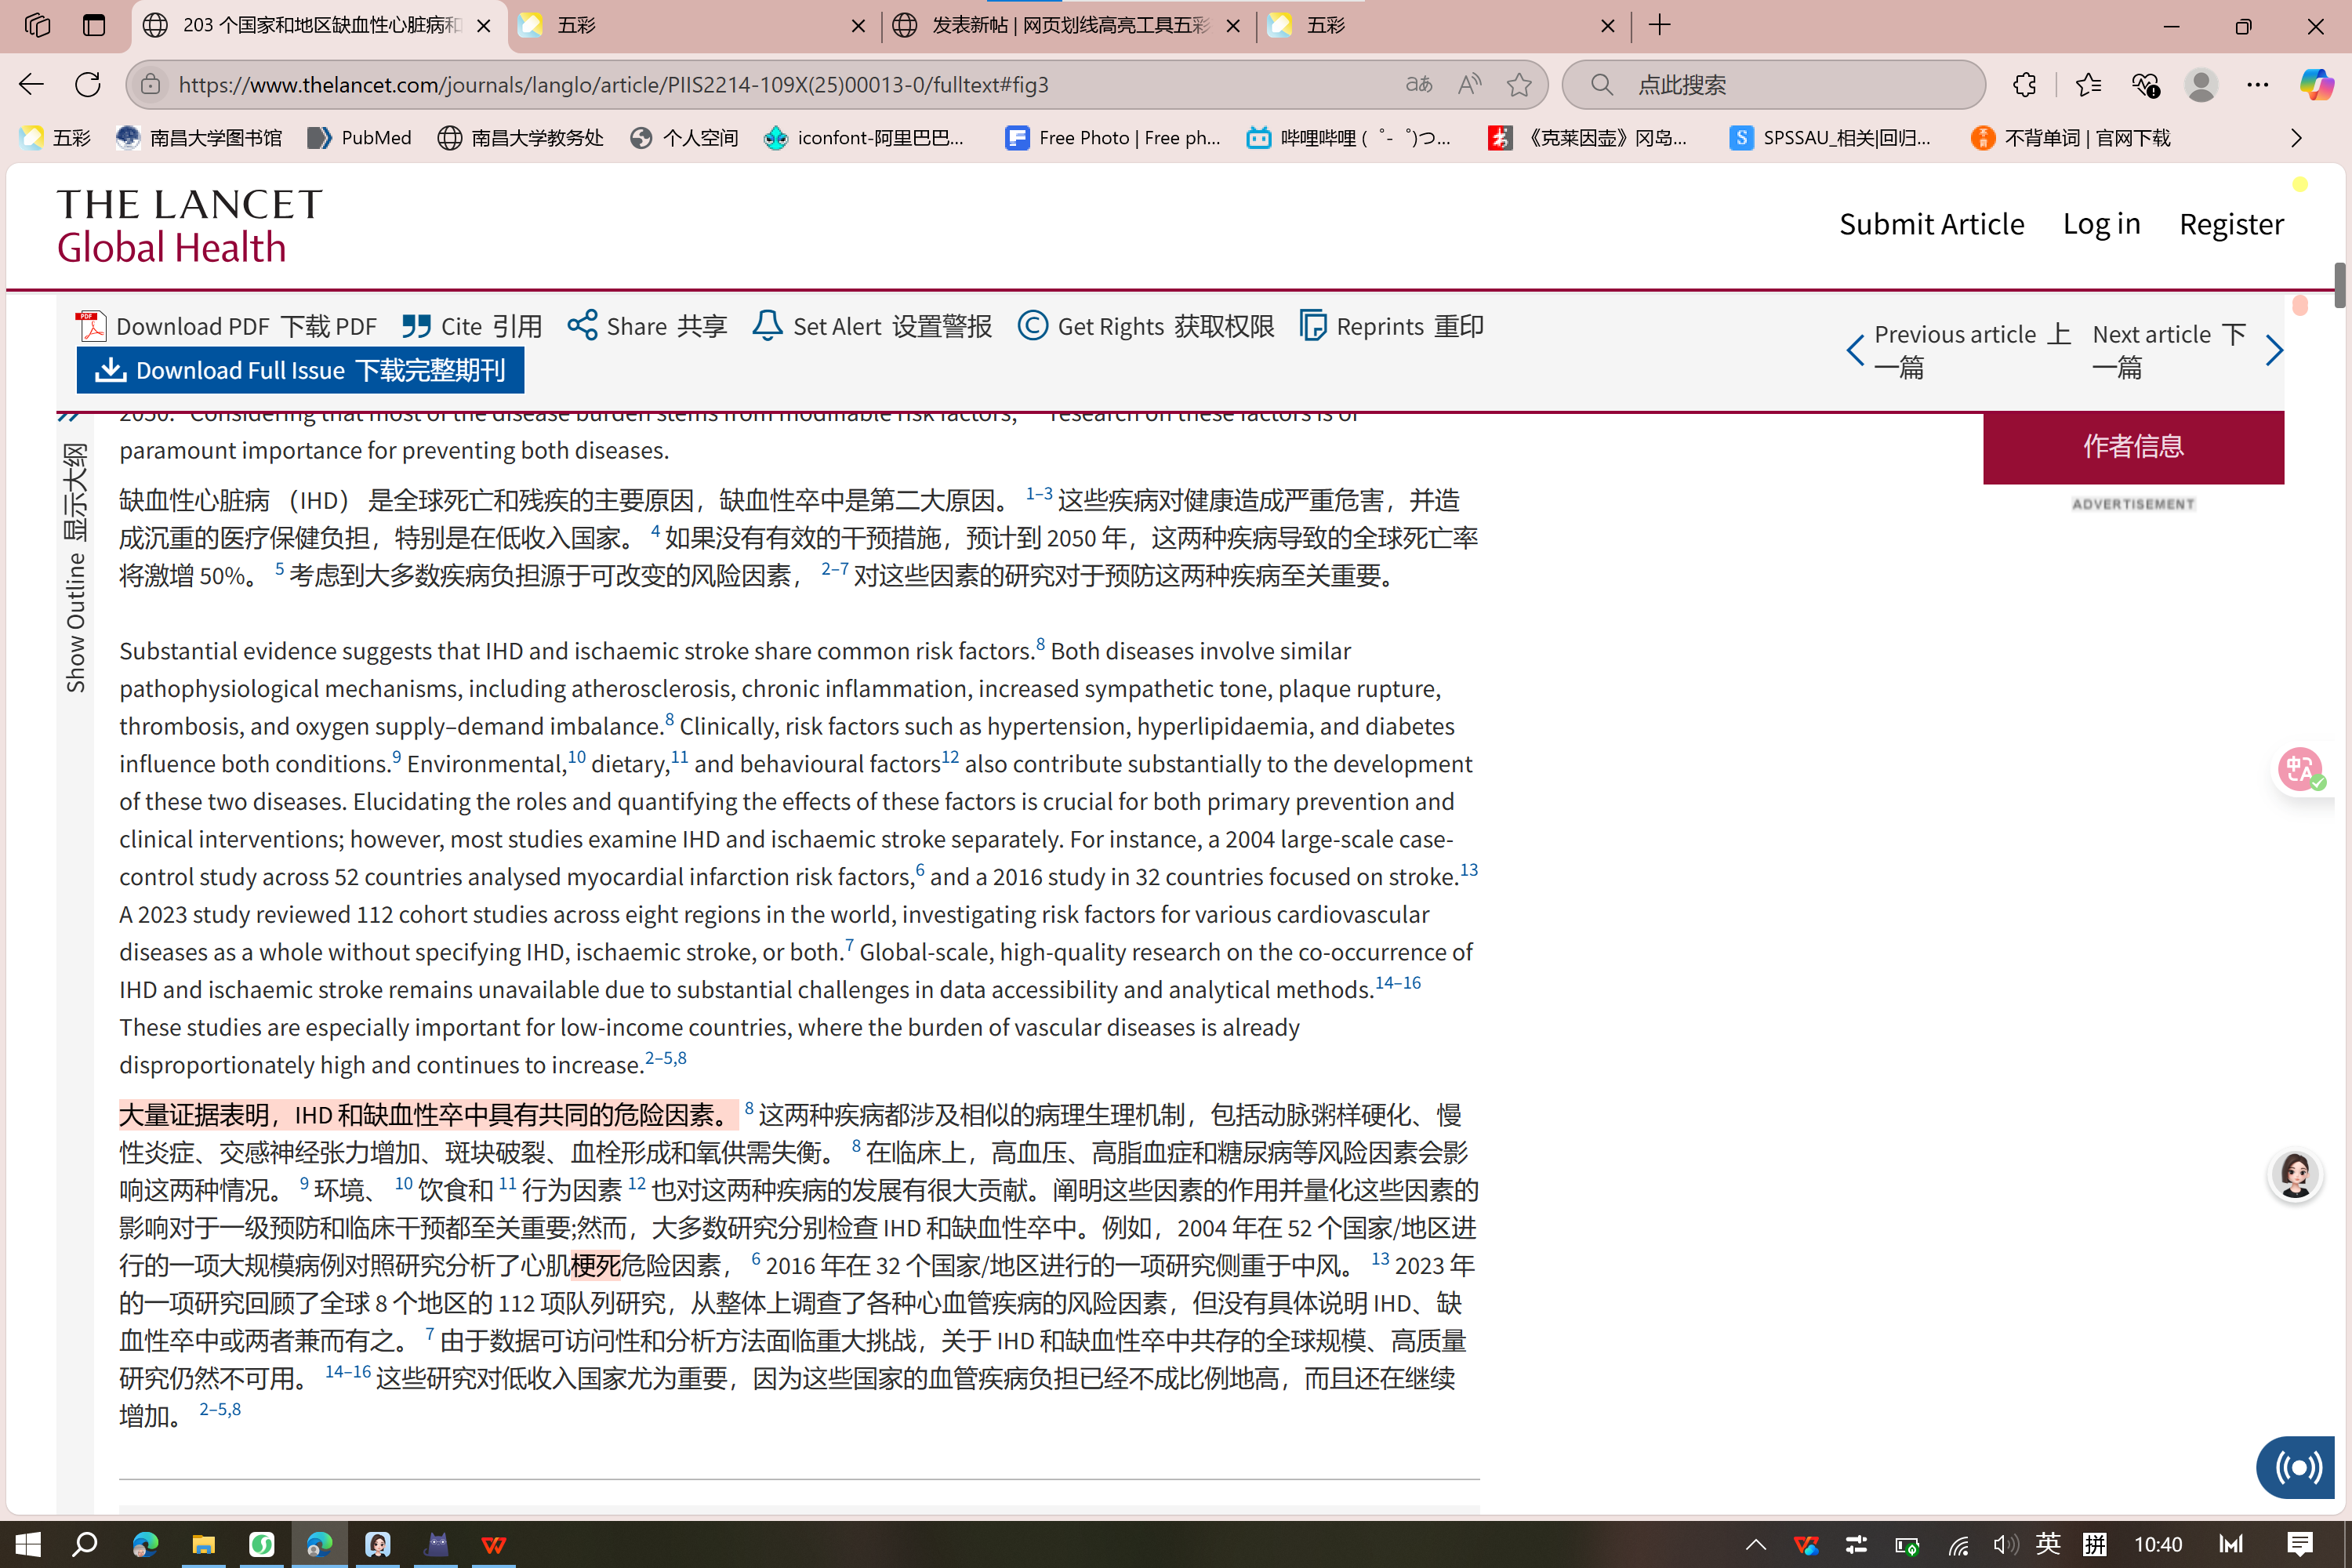Open WPS Office from the taskbar
The width and height of the screenshot is (2352, 1568).
494,1544
